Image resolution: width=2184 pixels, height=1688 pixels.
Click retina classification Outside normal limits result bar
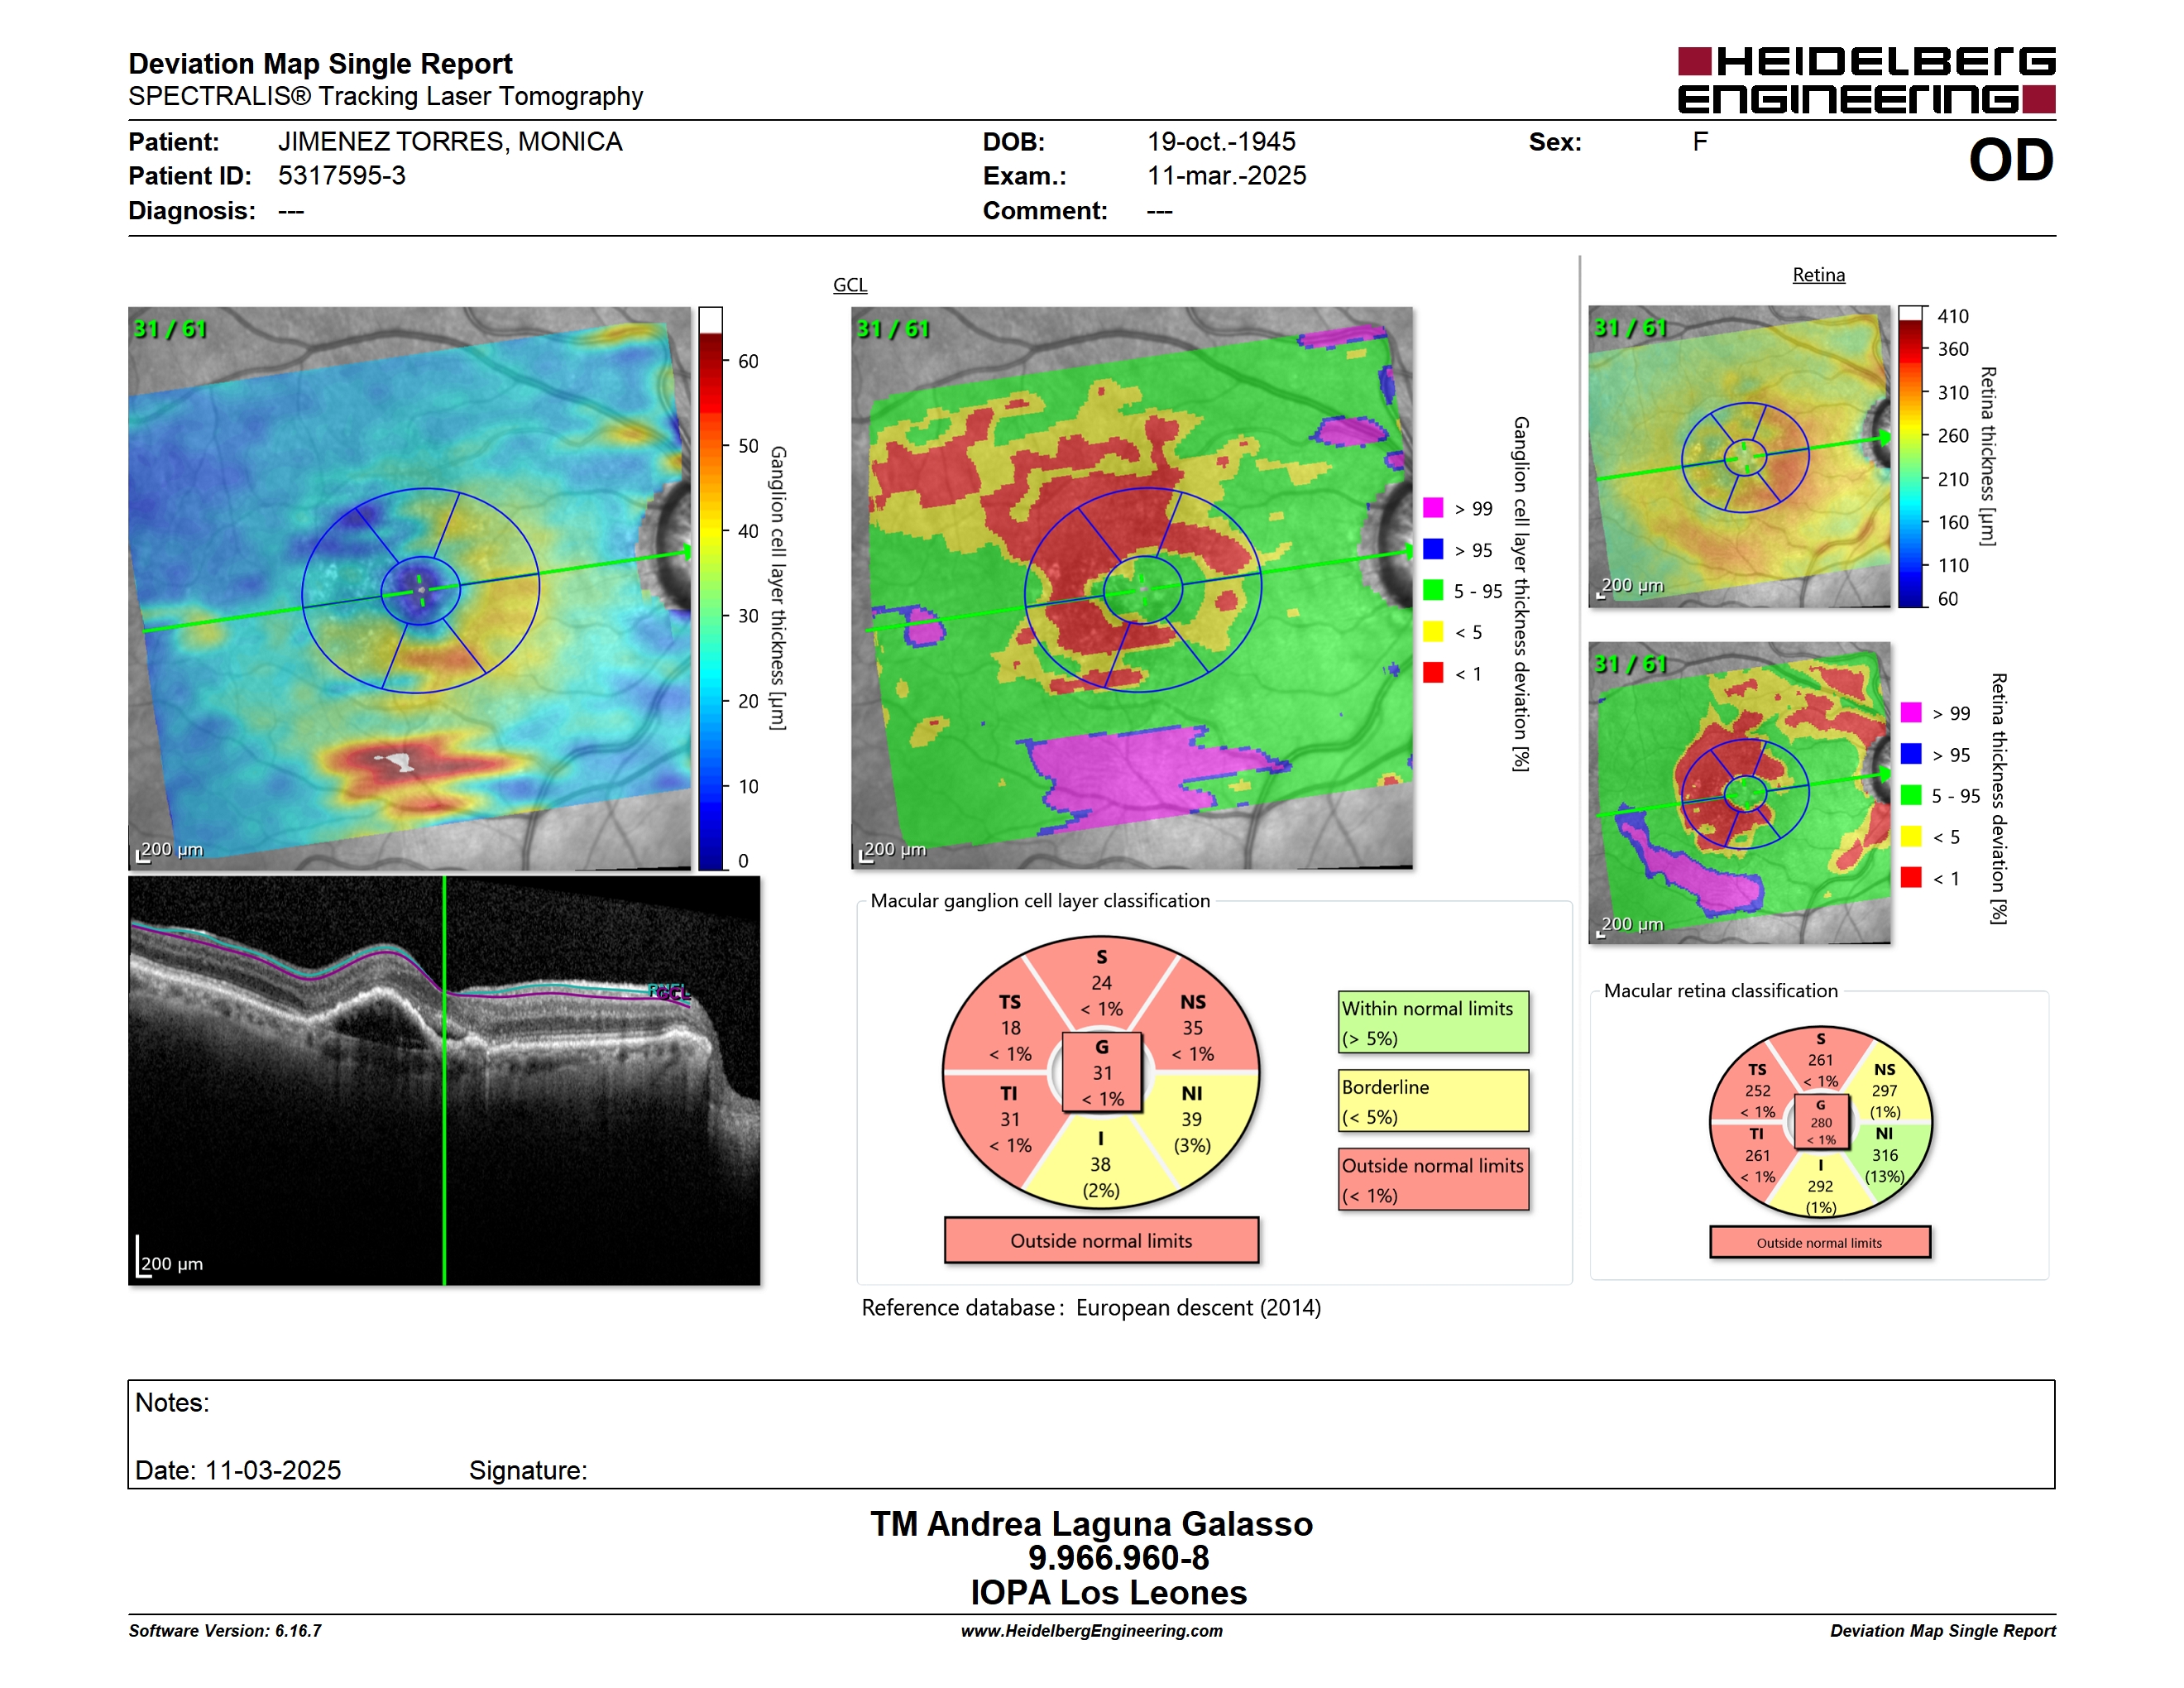(1819, 1242)
